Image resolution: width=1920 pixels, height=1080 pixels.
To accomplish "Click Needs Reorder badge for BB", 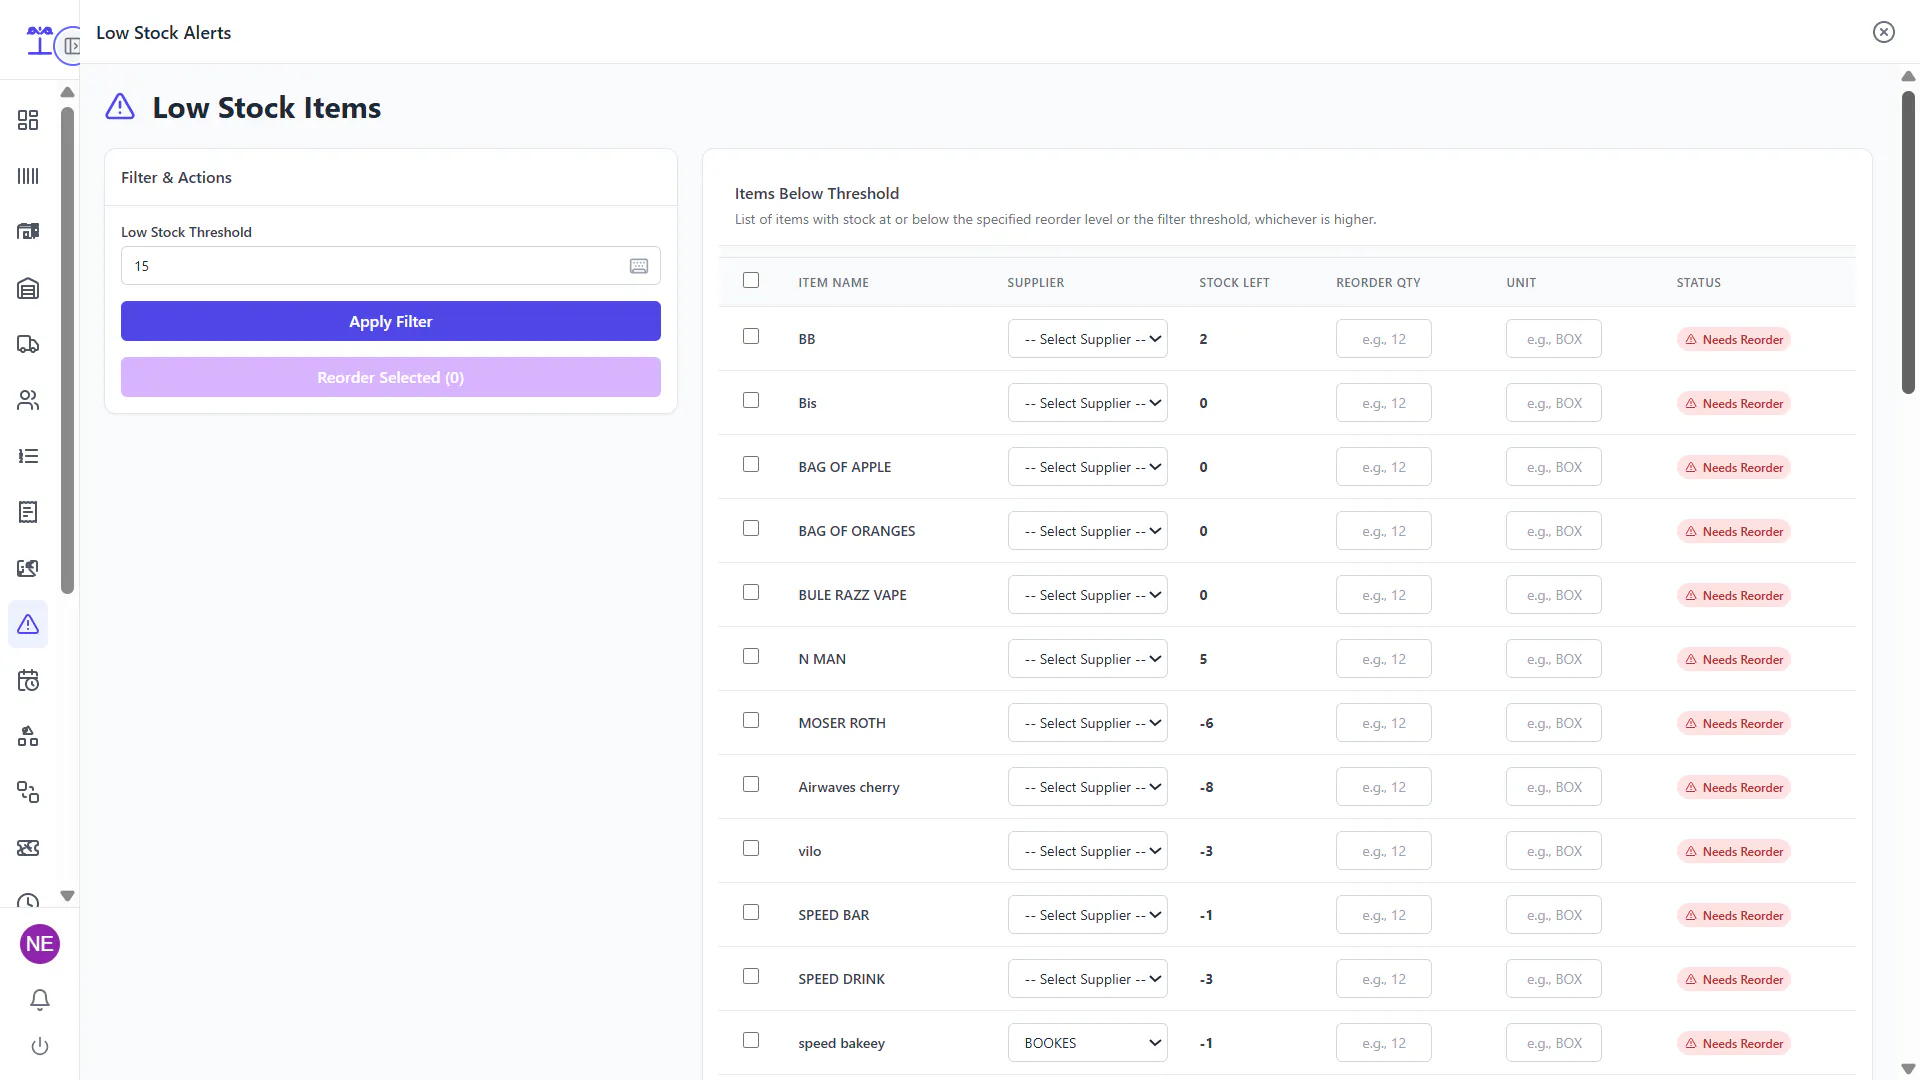I will pos(1734,340).
